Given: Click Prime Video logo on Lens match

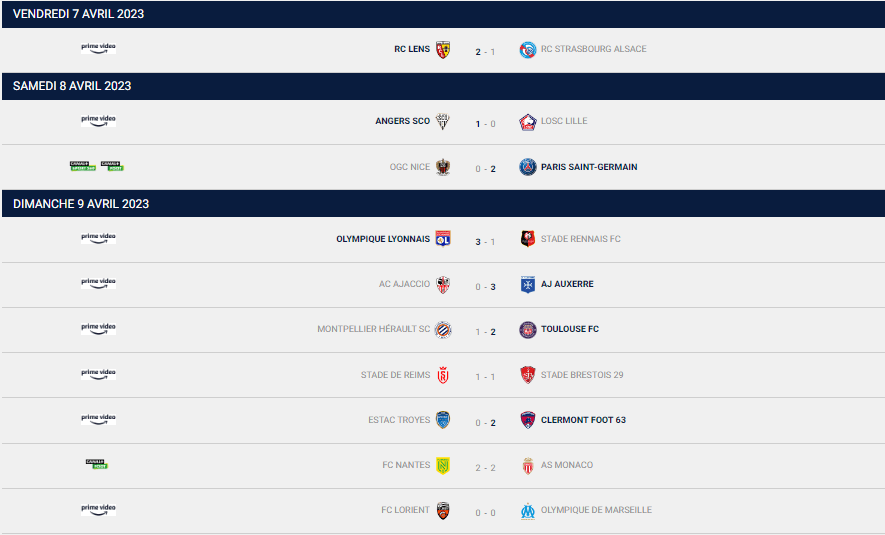Looking at the screenshot, I should pos(98,49).
